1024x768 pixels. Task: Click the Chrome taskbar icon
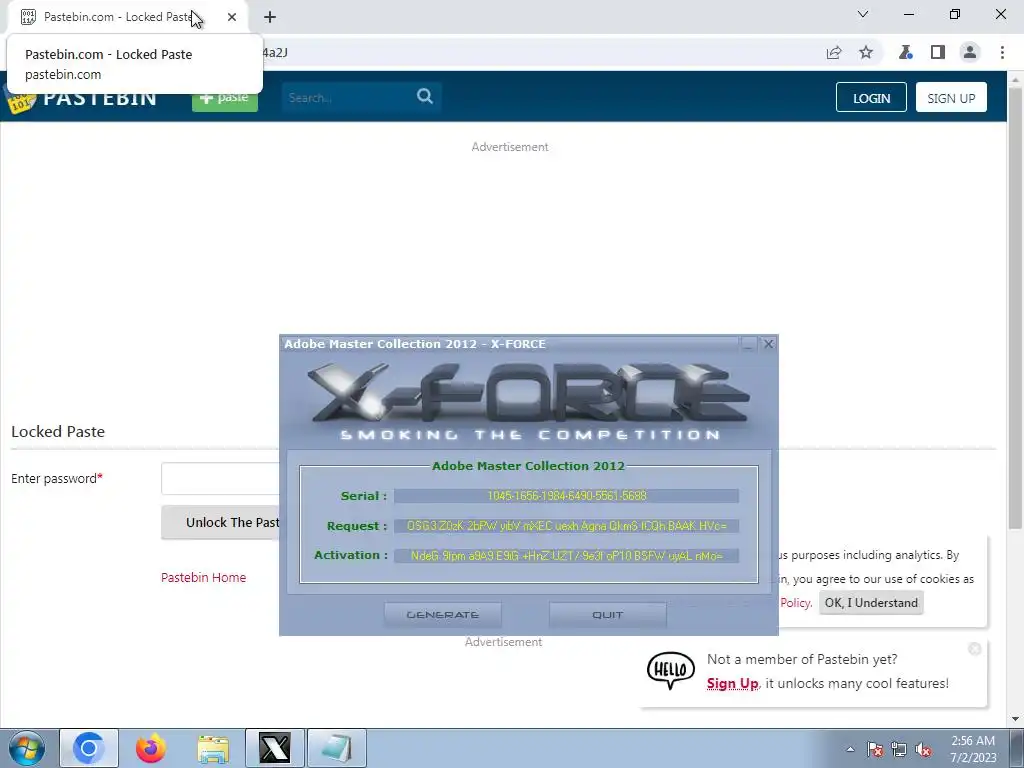click(x=89, y=748)
